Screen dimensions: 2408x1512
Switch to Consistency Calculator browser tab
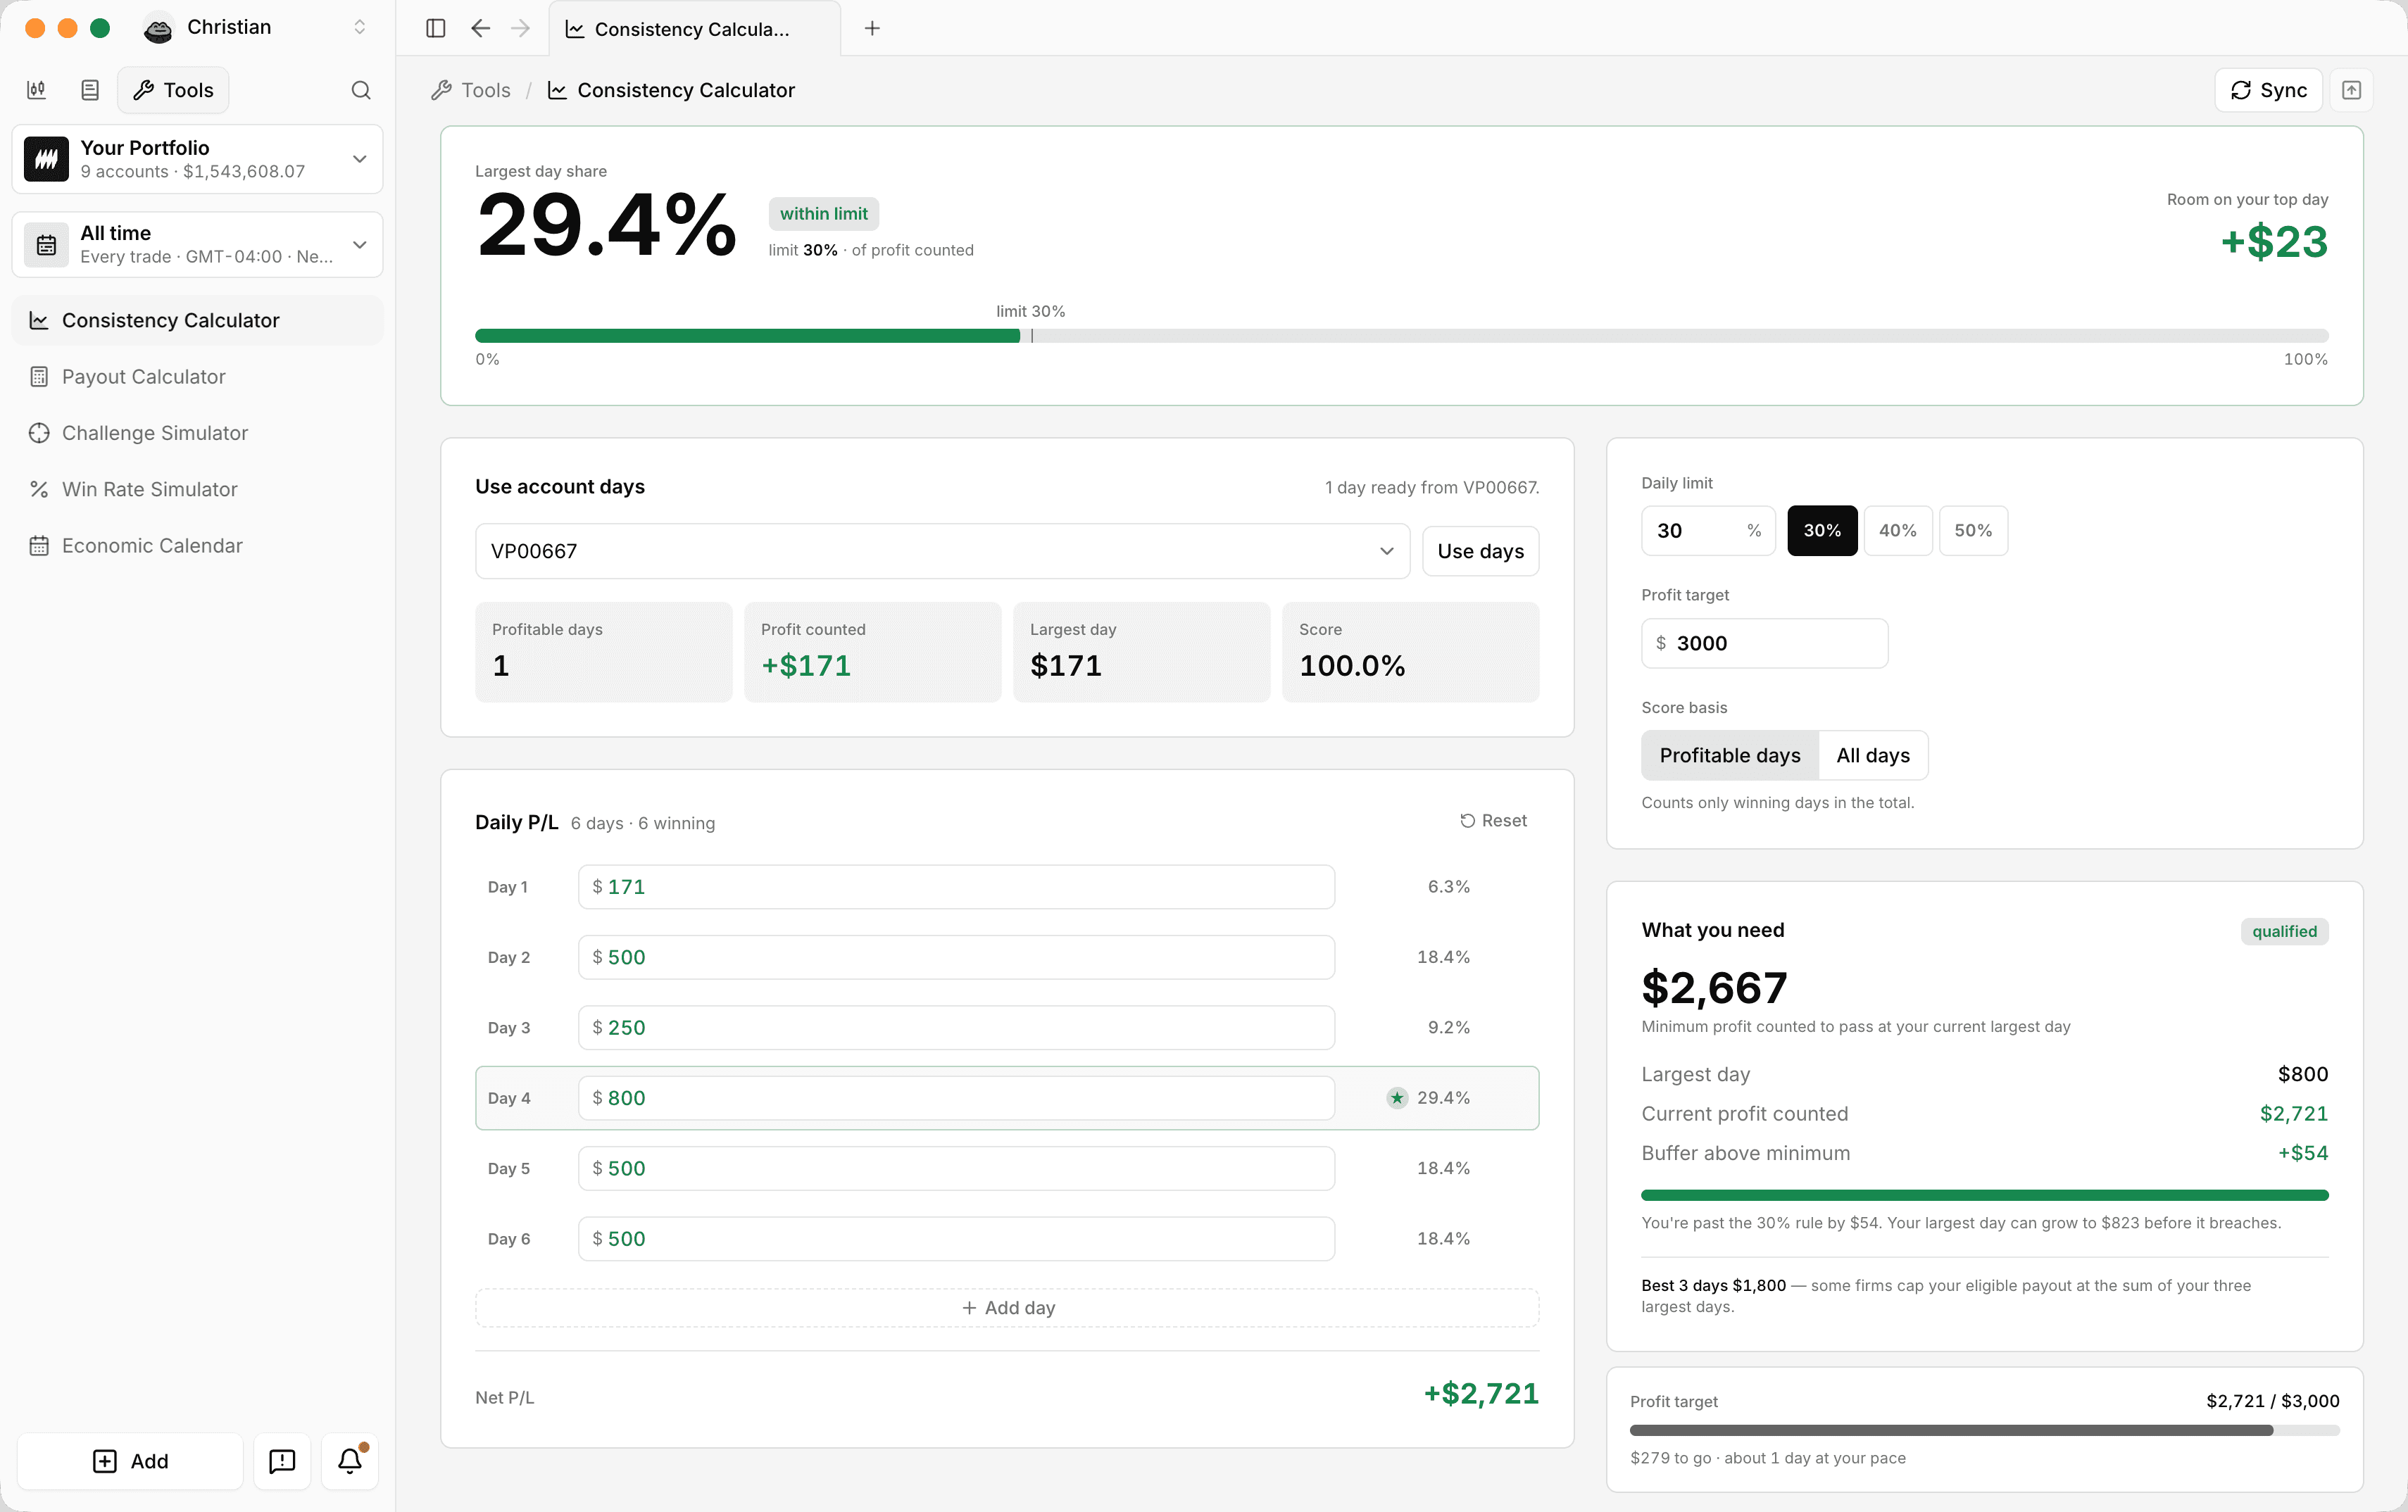click(x=694, y=29)
